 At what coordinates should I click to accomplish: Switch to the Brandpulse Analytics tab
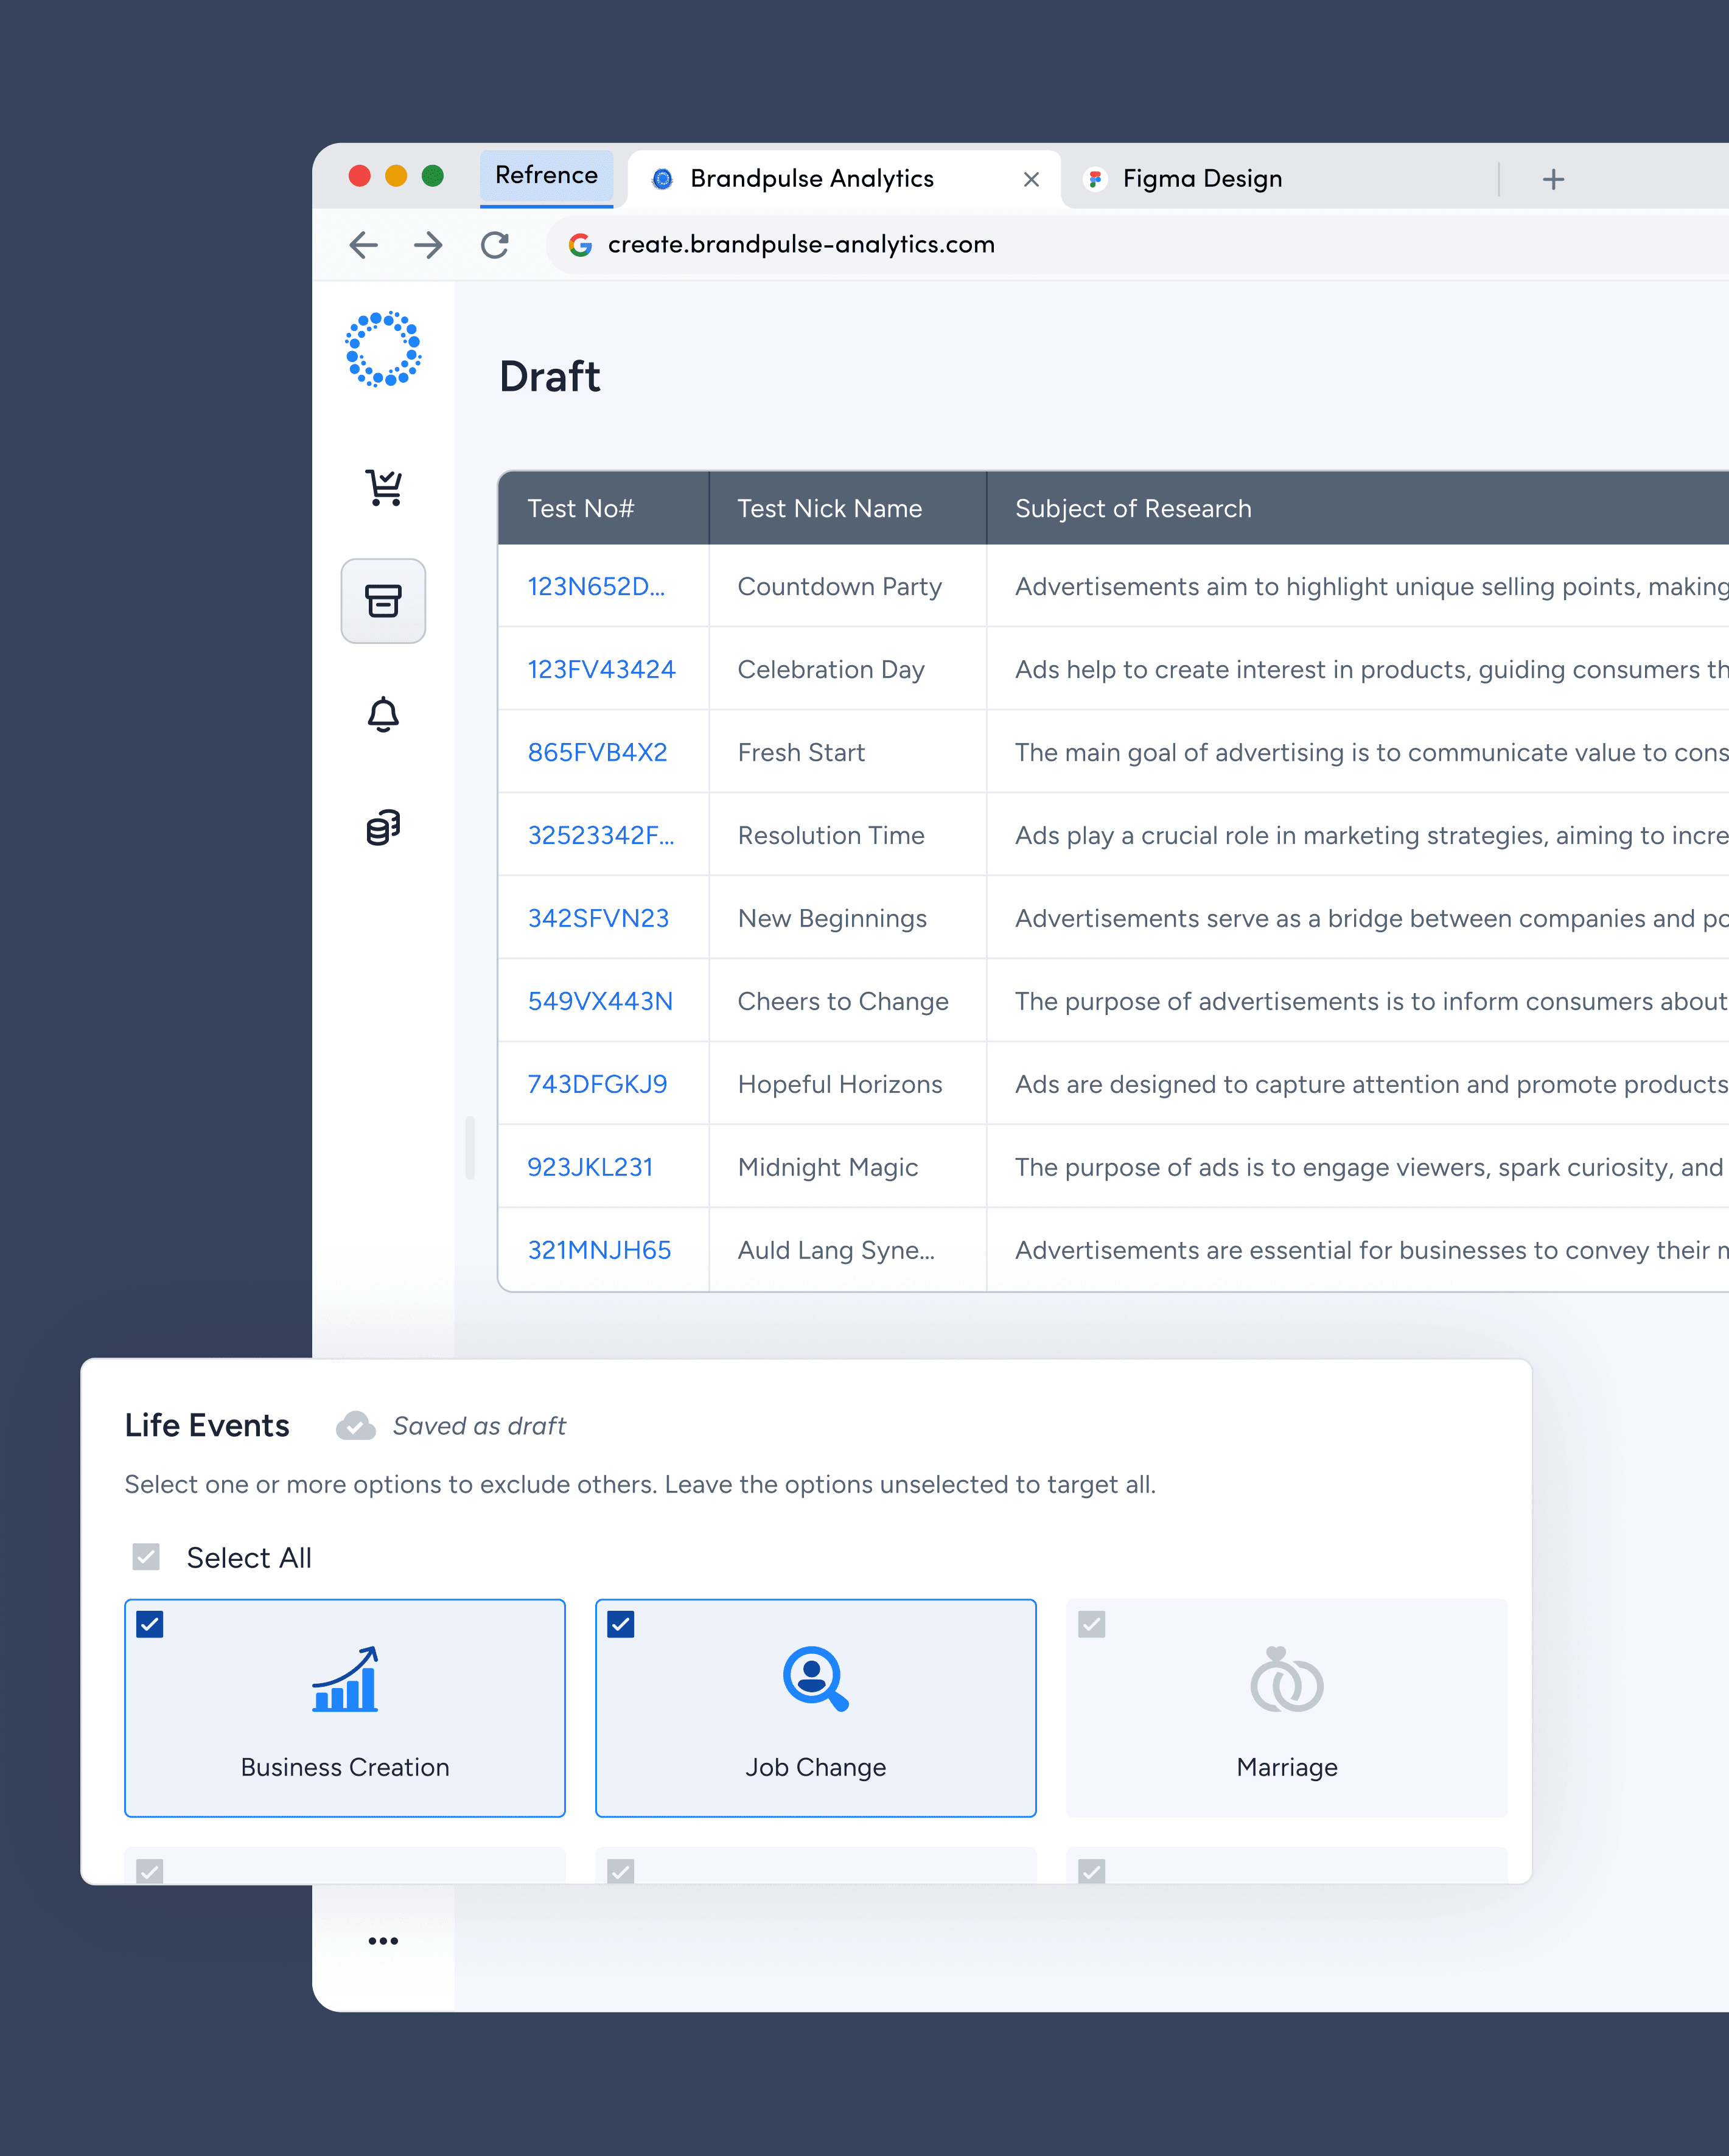coord(845,179)
